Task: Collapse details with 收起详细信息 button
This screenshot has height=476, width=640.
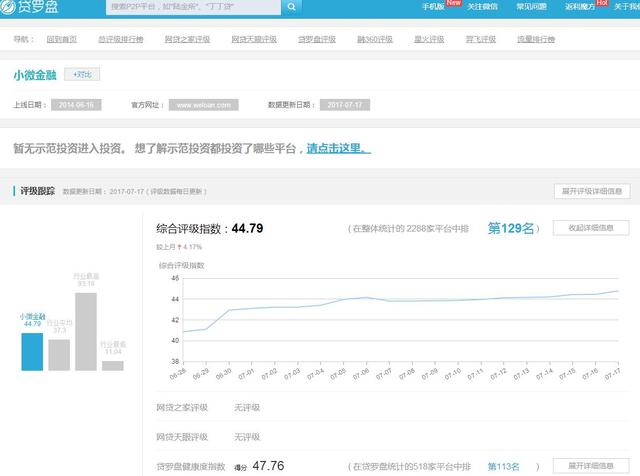Action: click(591, 228)
